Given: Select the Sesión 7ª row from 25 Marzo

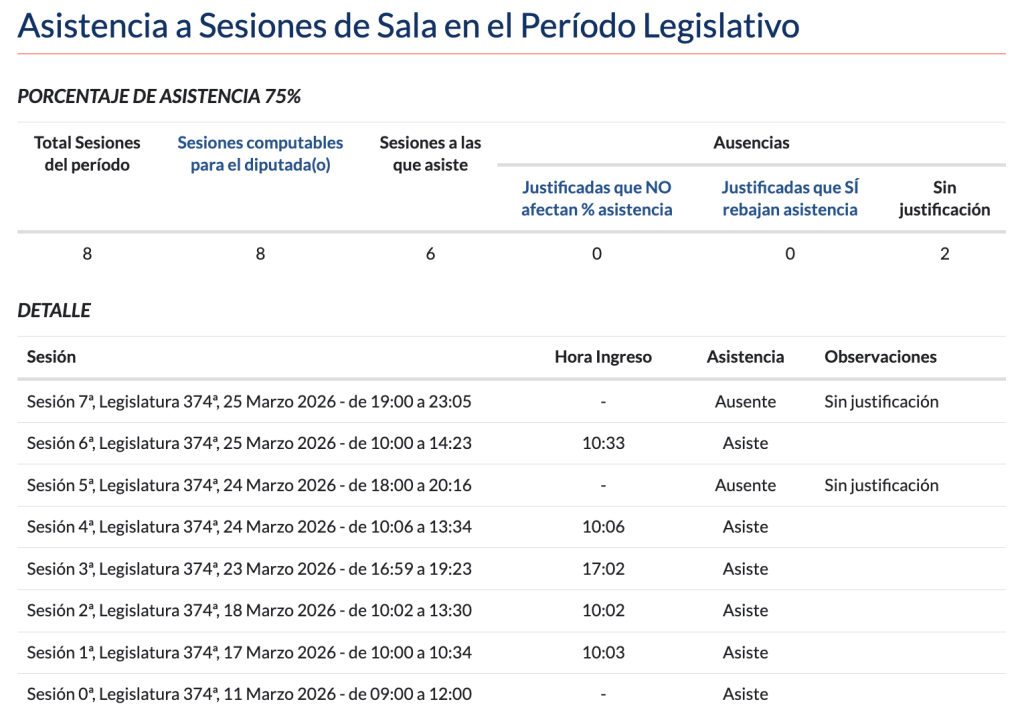Looking at the screenshot, I should 249,402.
